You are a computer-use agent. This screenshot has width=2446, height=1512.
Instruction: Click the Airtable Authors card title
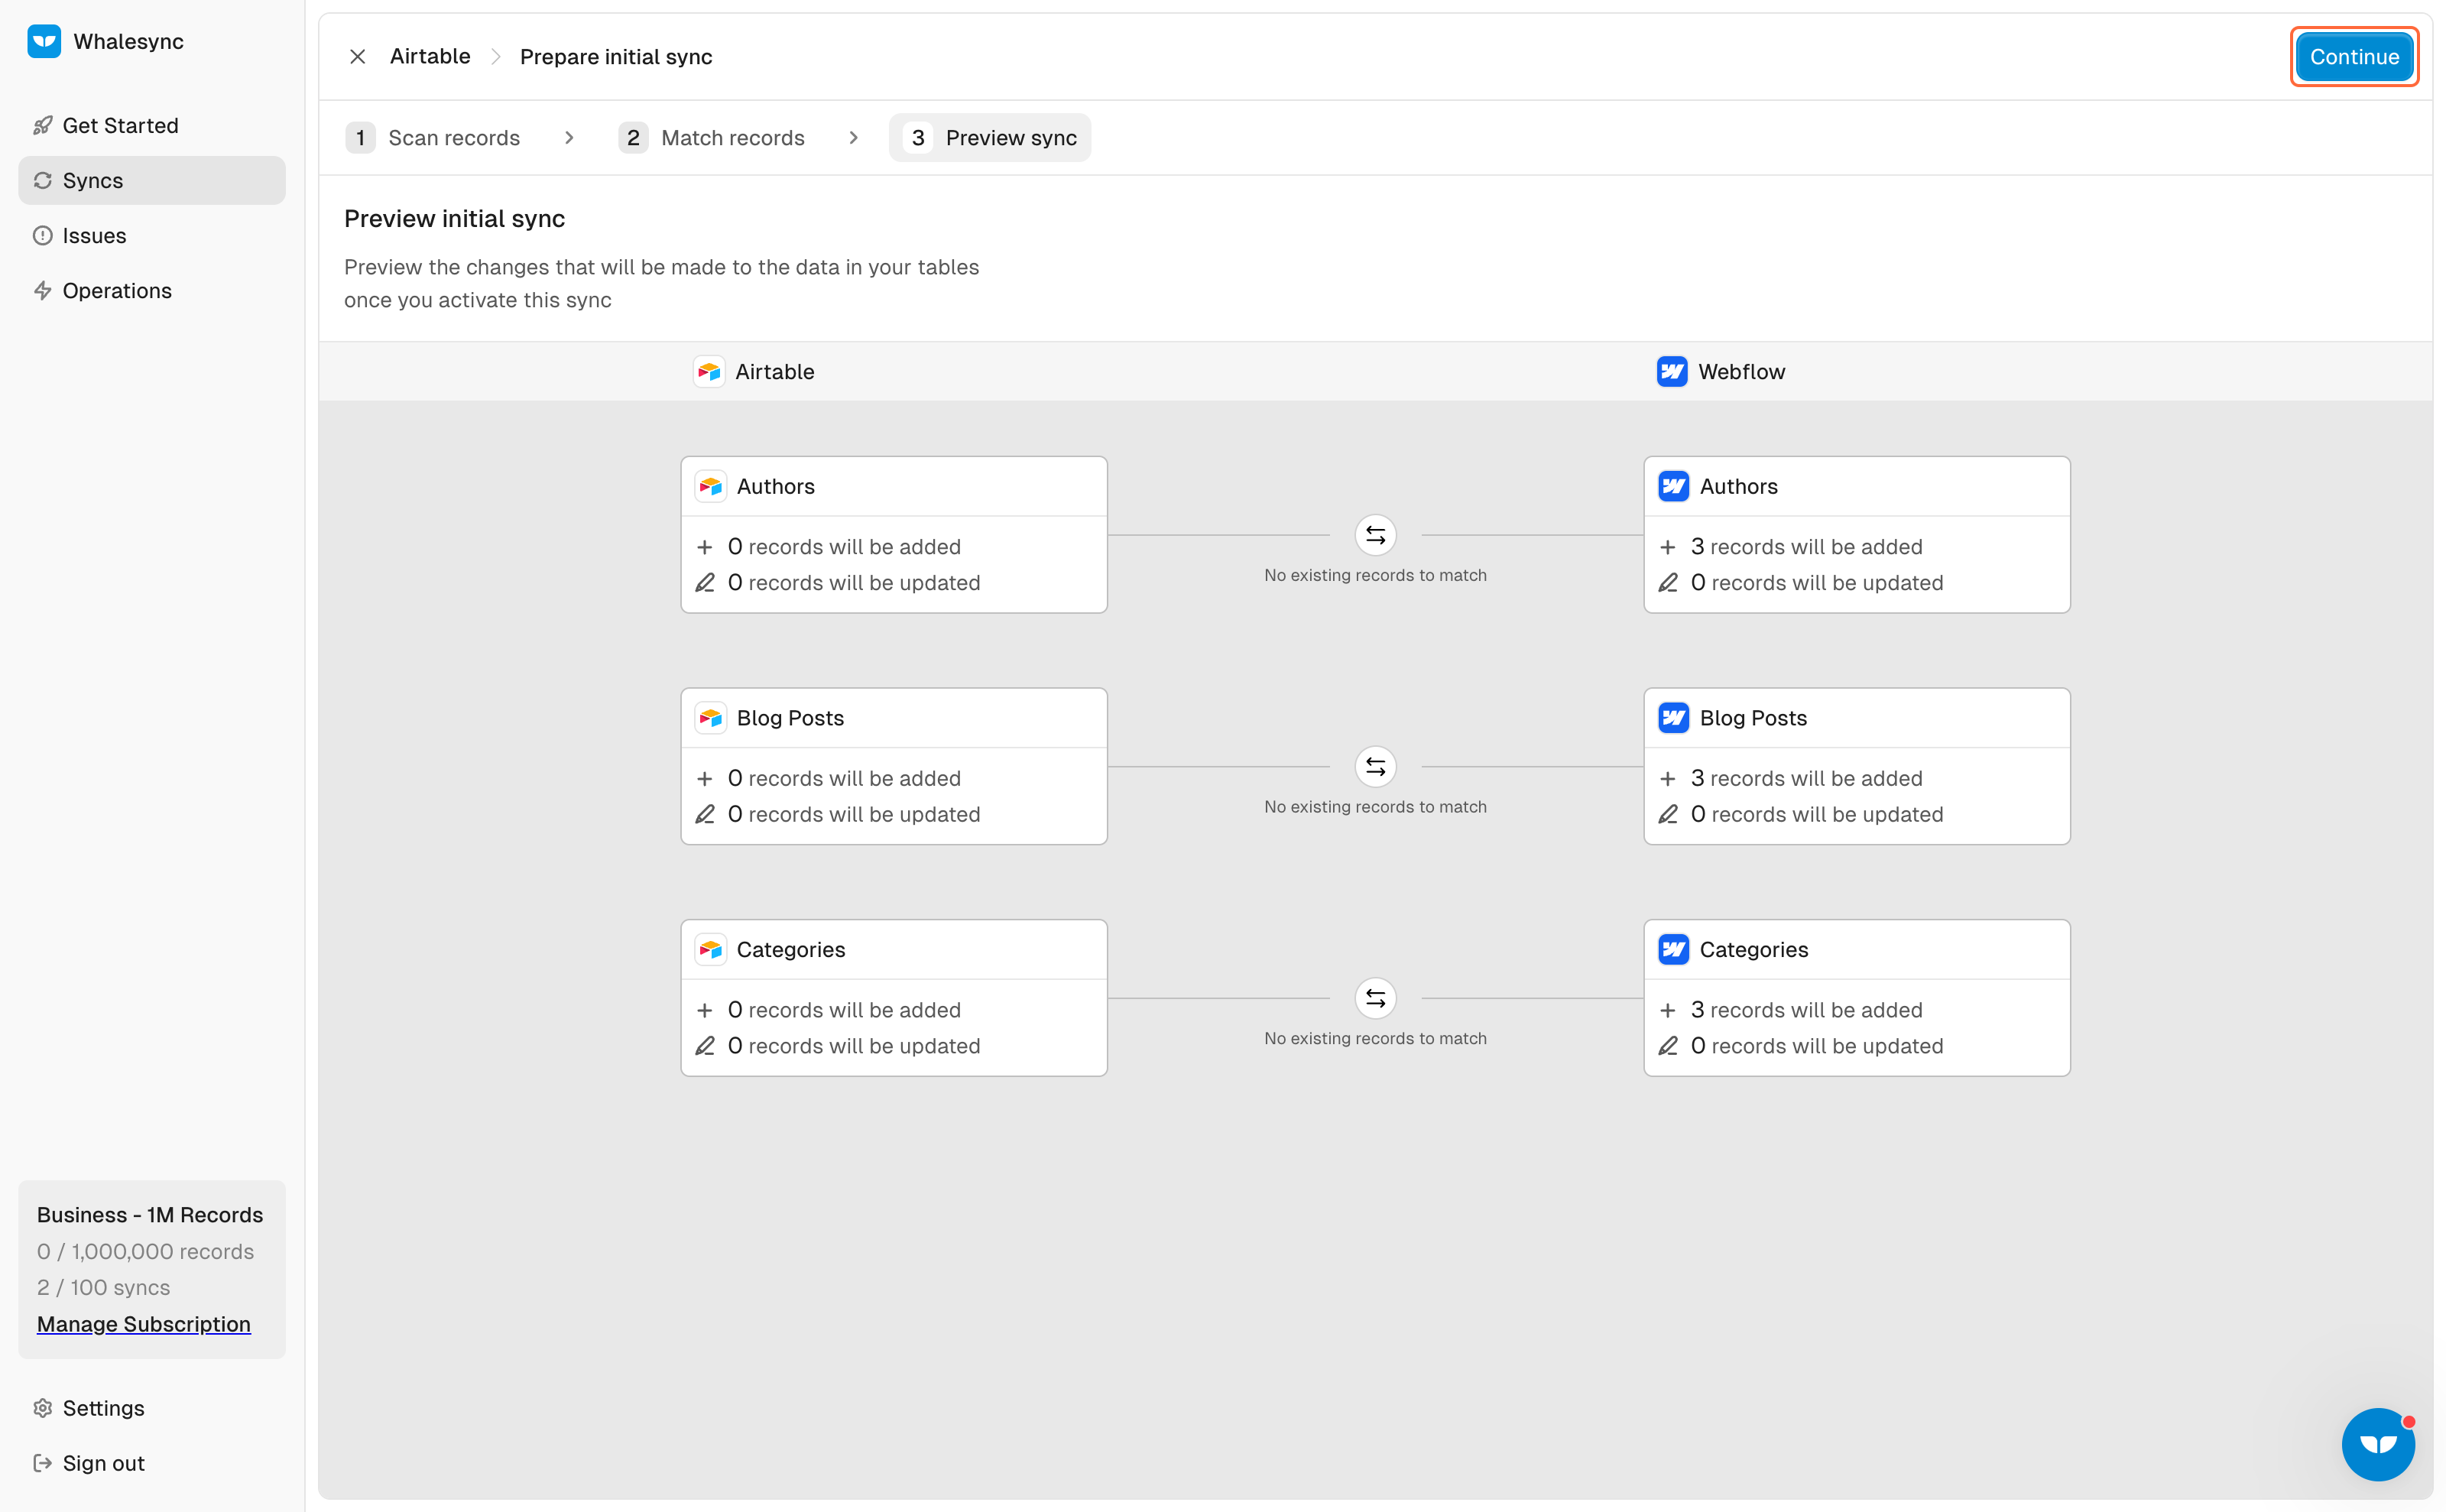point(775,486)
